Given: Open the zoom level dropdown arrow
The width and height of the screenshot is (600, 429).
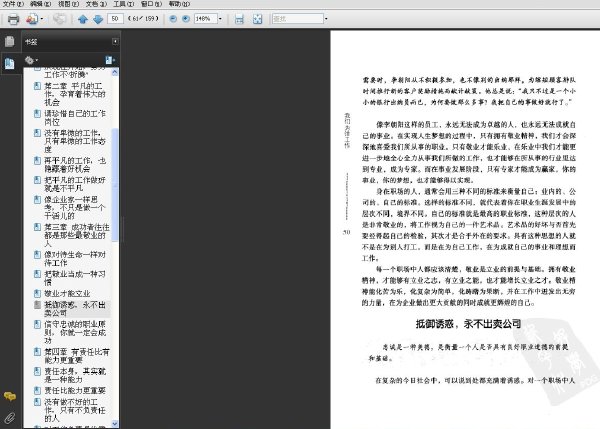Looking at the screenshot, I should point(220,19).
